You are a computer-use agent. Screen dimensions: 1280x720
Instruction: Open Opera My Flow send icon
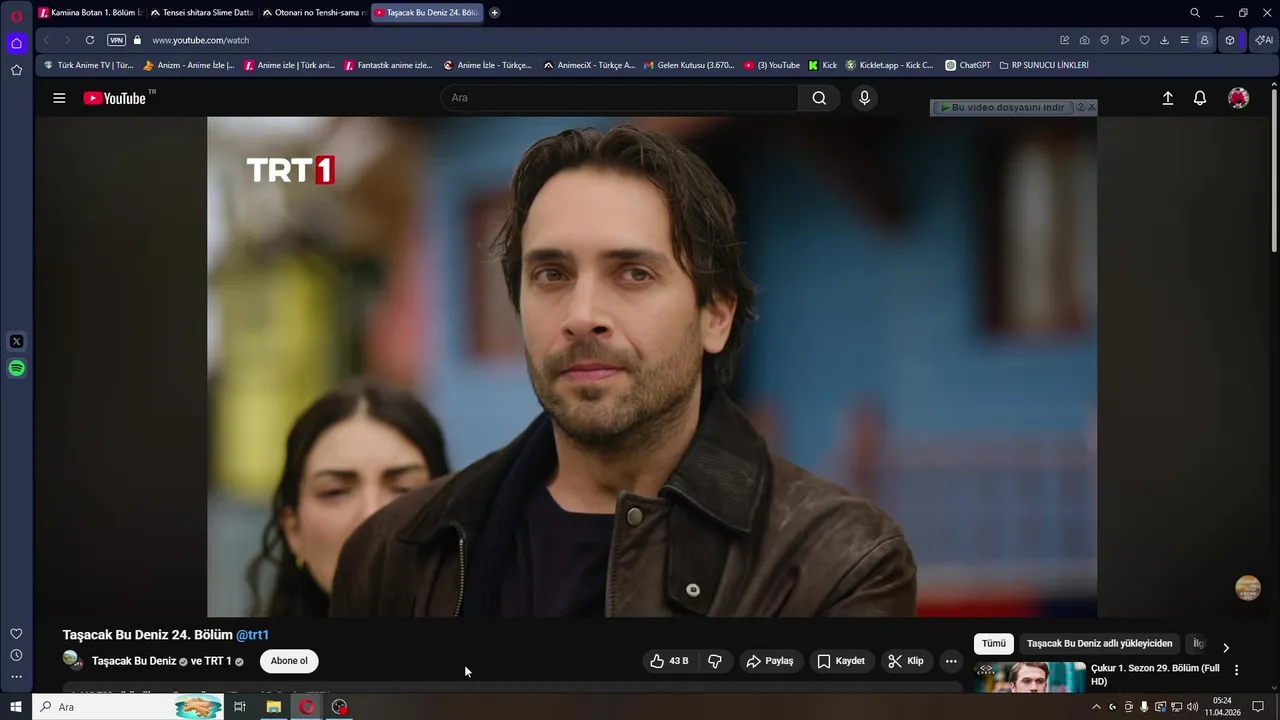pos(1125,40)
